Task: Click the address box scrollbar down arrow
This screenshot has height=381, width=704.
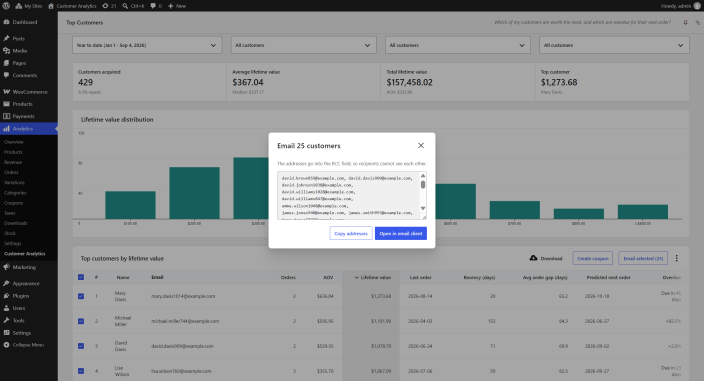Action: point(423,208)
